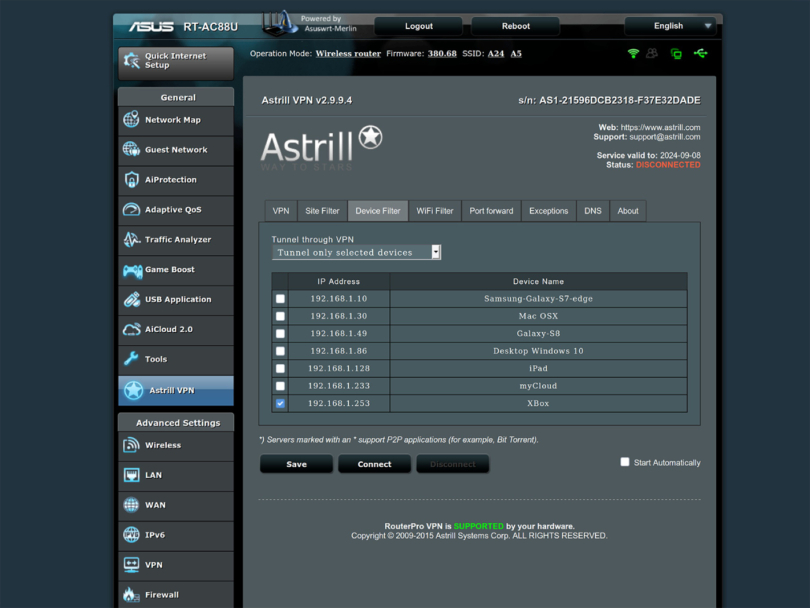Select Adaptive QoS in the sidebar
Viewport: 810px width, 608px height.
[175, 210]
